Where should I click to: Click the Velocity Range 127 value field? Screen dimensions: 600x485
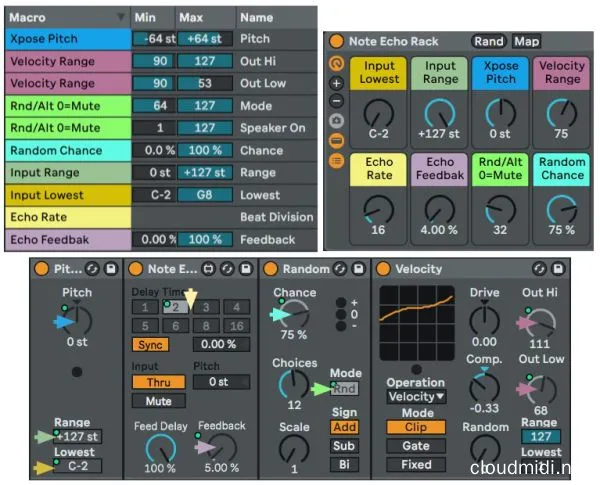coord(541,436)
